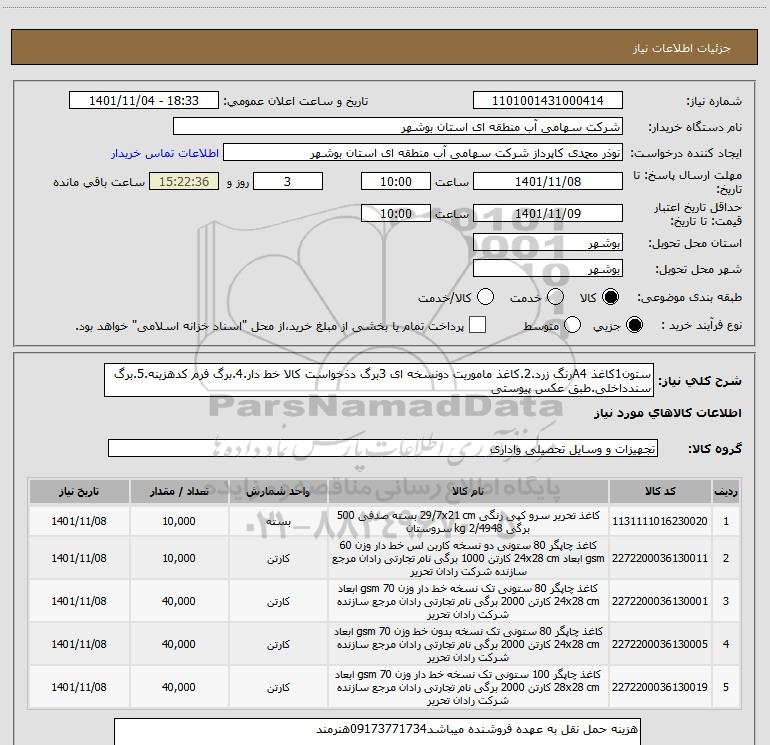
Task: Select item code 227220036130011
Action: [x=660, y=558]
